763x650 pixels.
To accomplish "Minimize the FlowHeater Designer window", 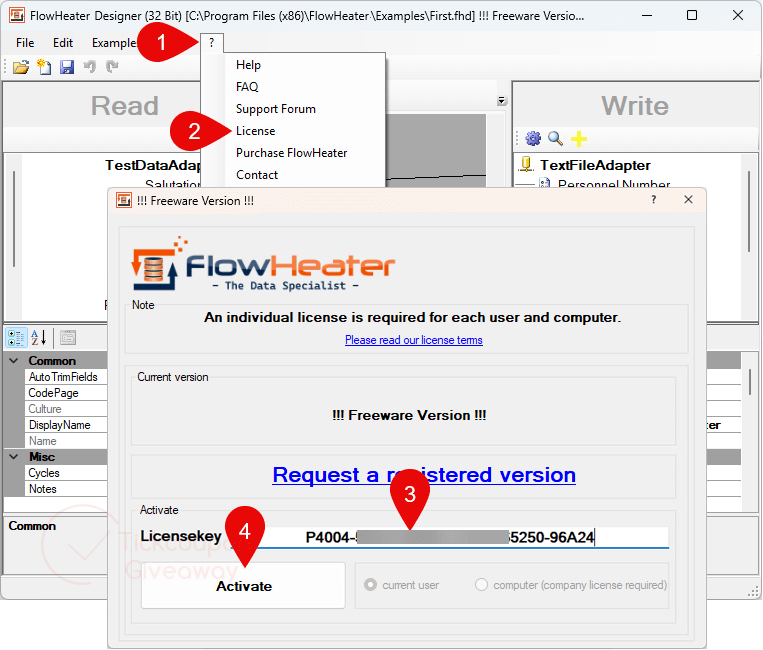I will (647, 16).
